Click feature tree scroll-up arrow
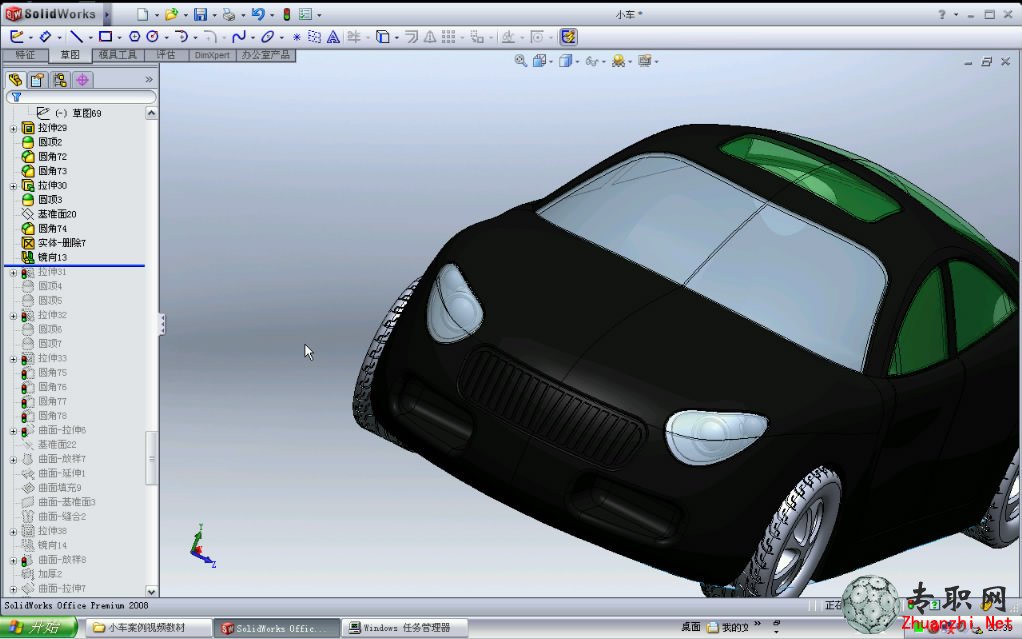Screen dimensions: 1022x639 151,113
